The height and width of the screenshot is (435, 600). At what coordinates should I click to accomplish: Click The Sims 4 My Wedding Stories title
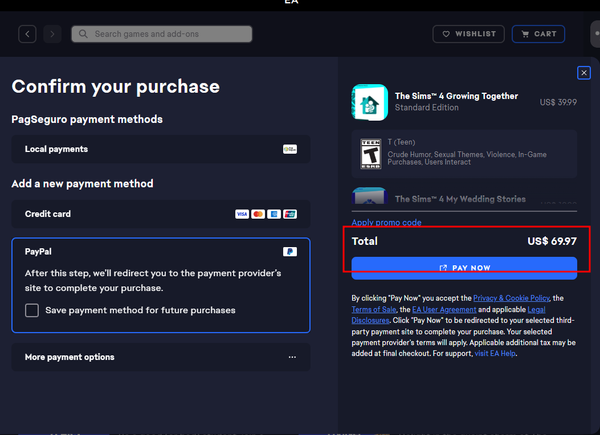(460, 199)
